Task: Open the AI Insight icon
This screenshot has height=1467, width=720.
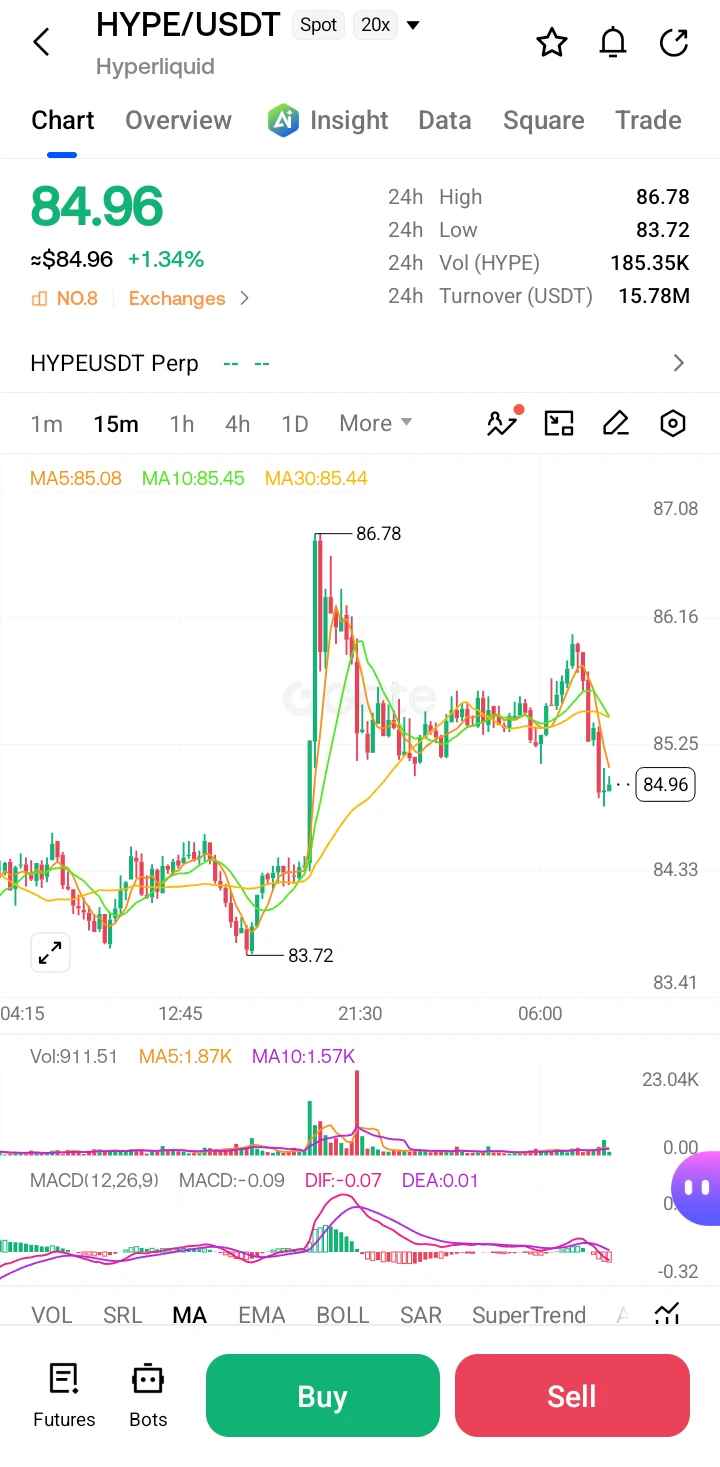Action: 284,120
